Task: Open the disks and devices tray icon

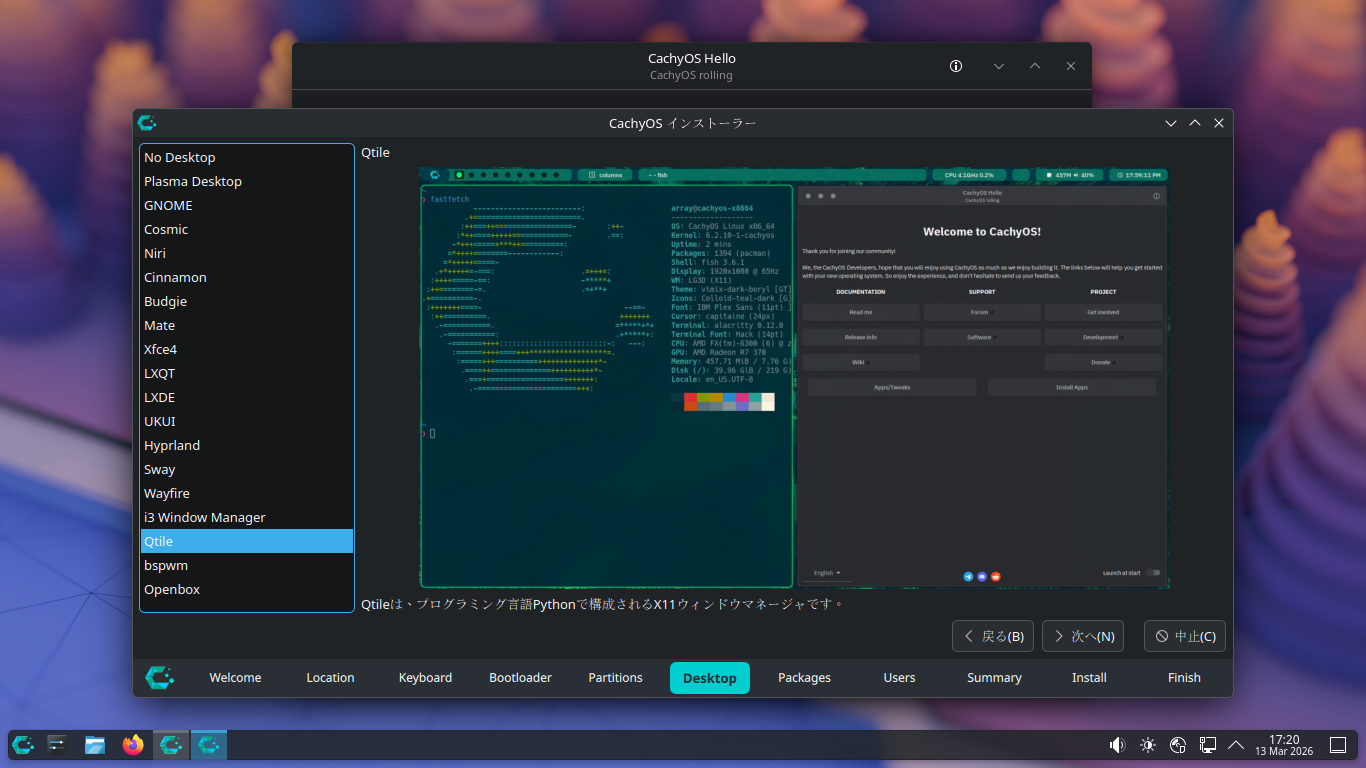Action: (x=1178, y=744)
